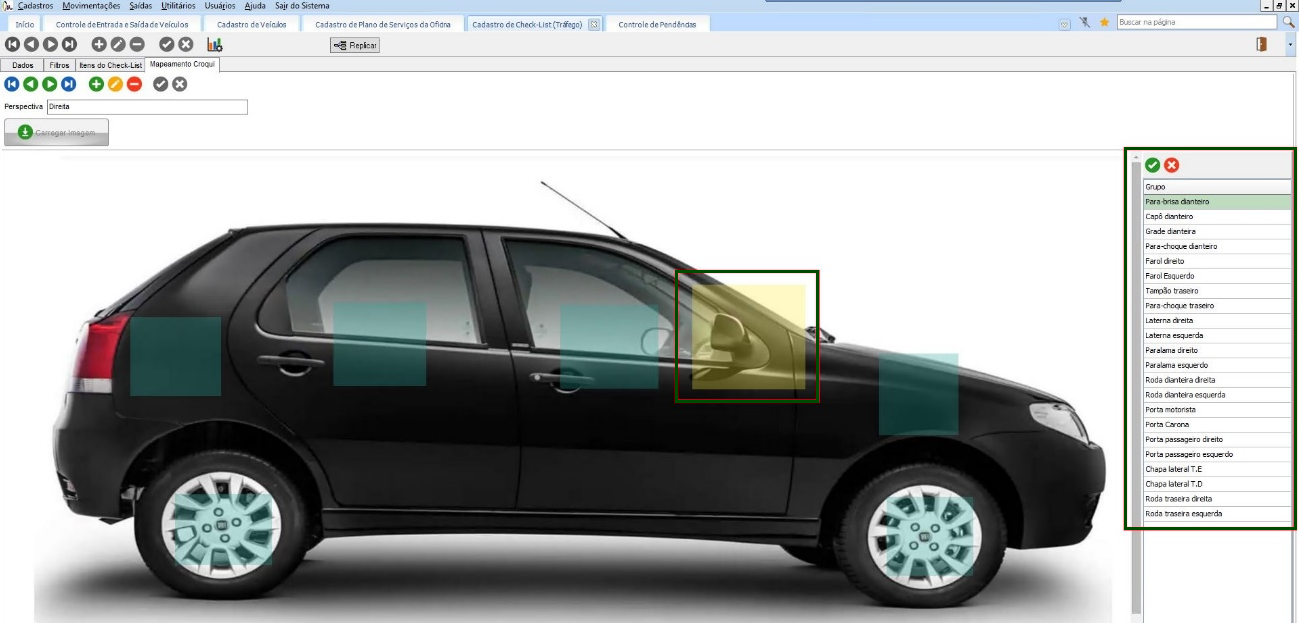Cancel group selection with red X
This screenshot has width=1299, height=623.
tap(1172, 165)
